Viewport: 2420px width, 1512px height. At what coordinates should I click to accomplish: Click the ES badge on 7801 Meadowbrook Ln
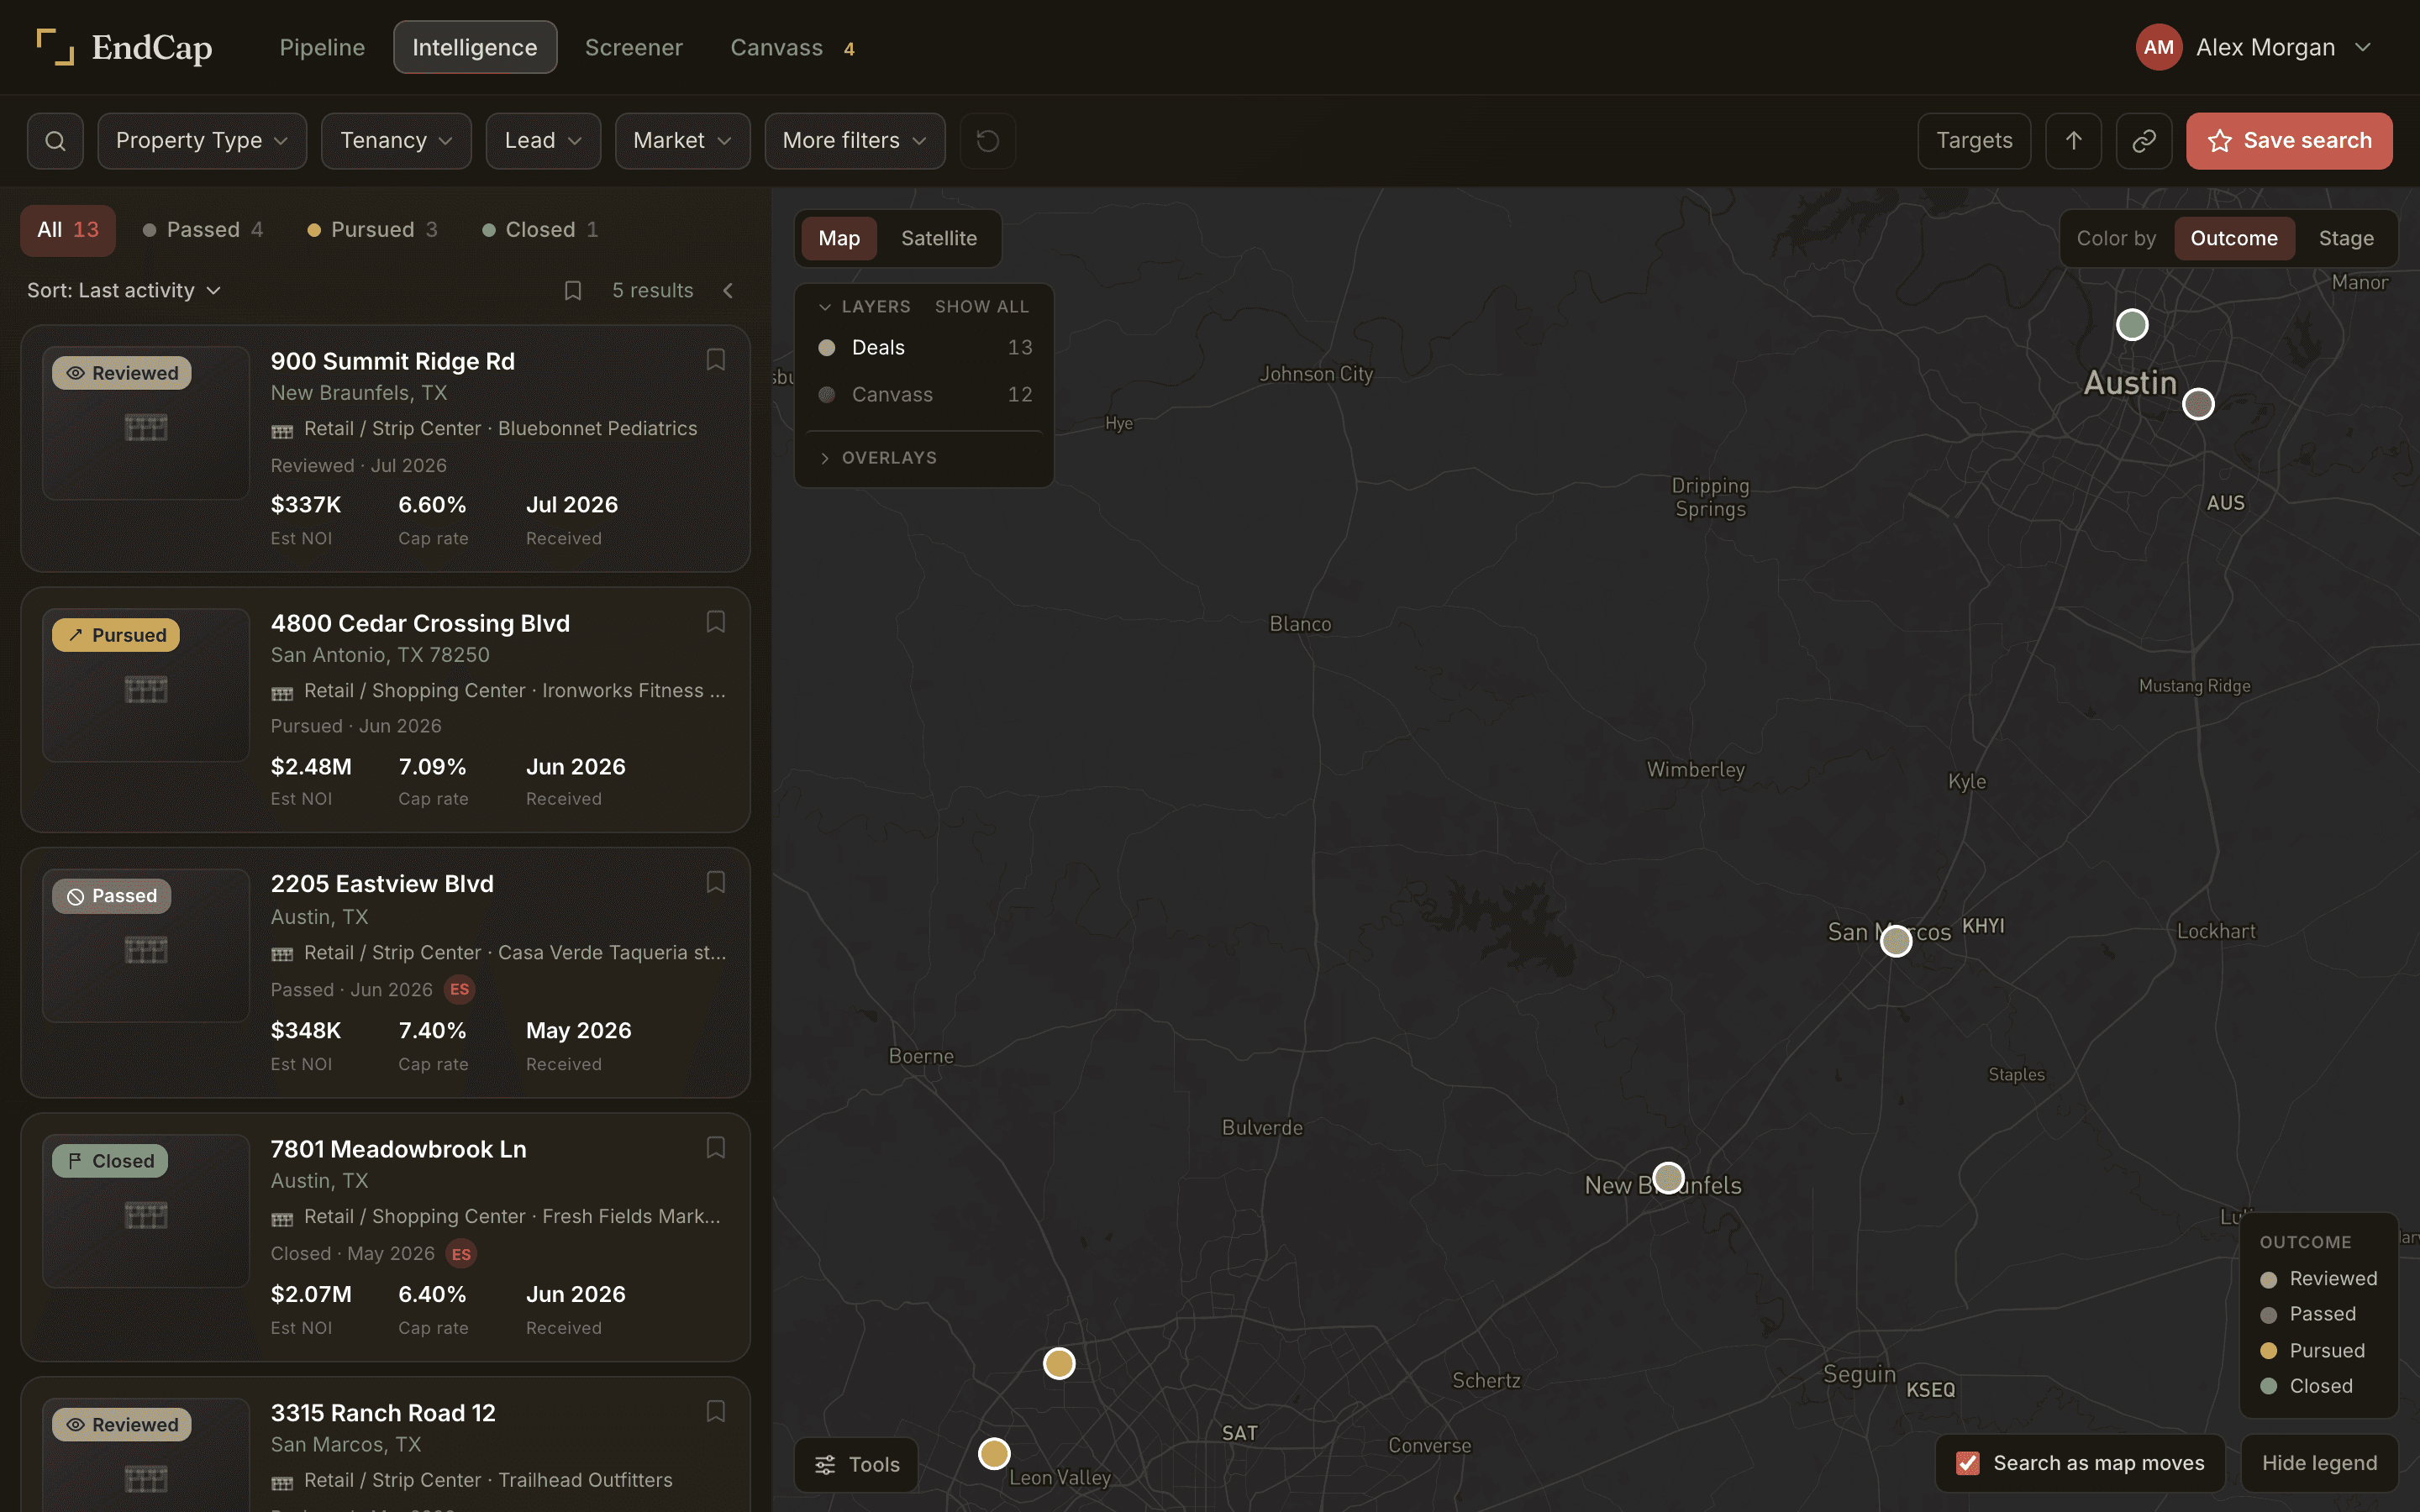[x=461, y=1254]
